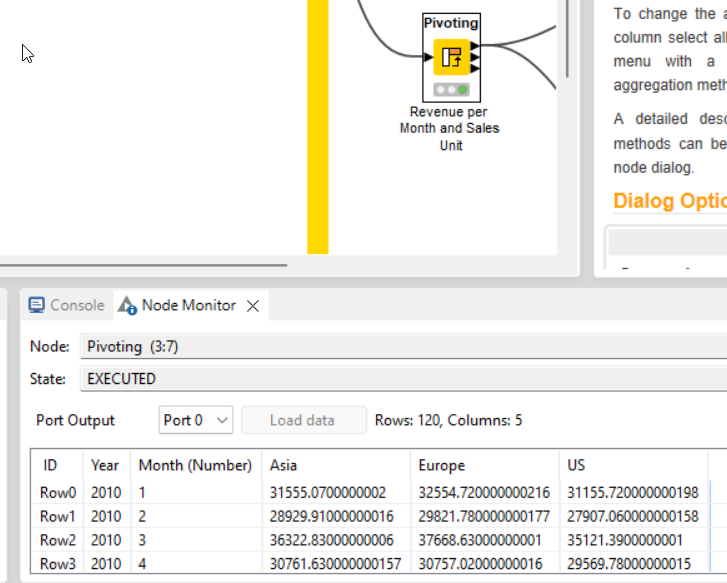
Task: Click the middle output port of Pivoting node
Action: pyautogui.click(x=475, y=57)
